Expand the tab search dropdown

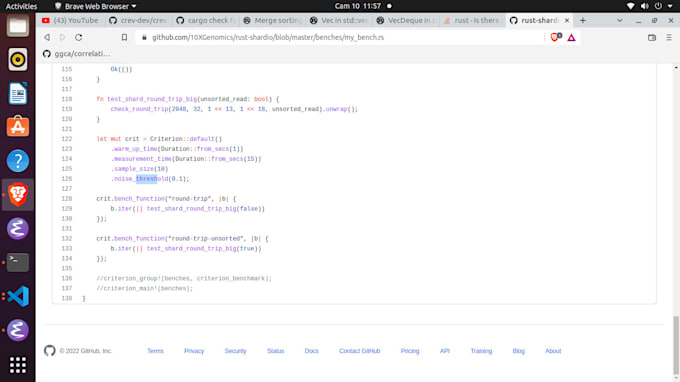(620, 20)
